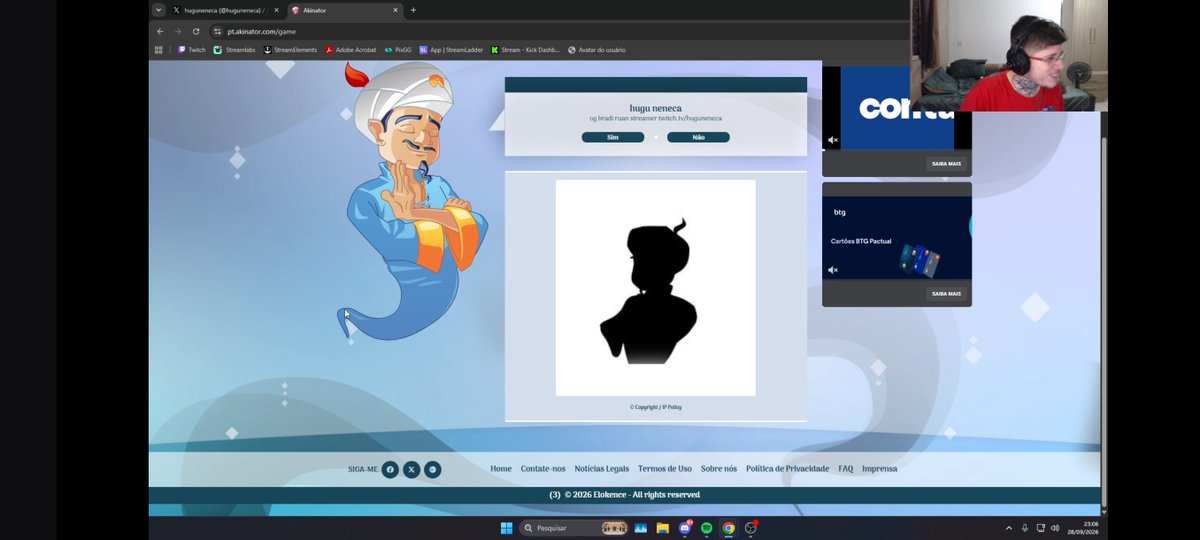Reload the Akinator page

pyautogui.click(x=196, y=31)
